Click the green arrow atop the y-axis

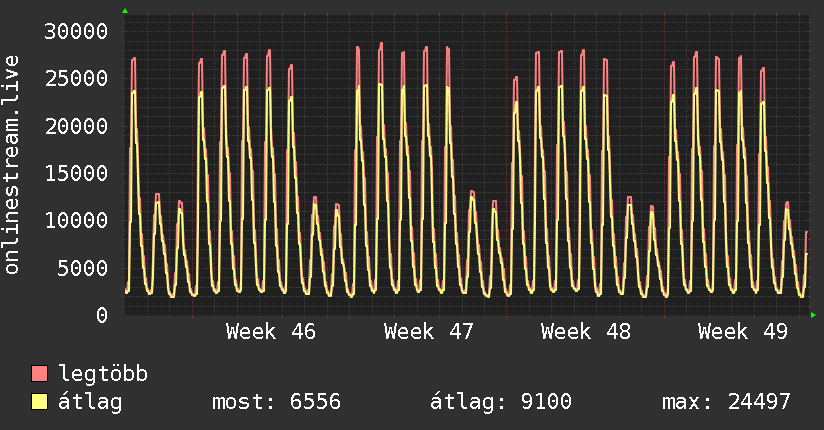[125, 11]
